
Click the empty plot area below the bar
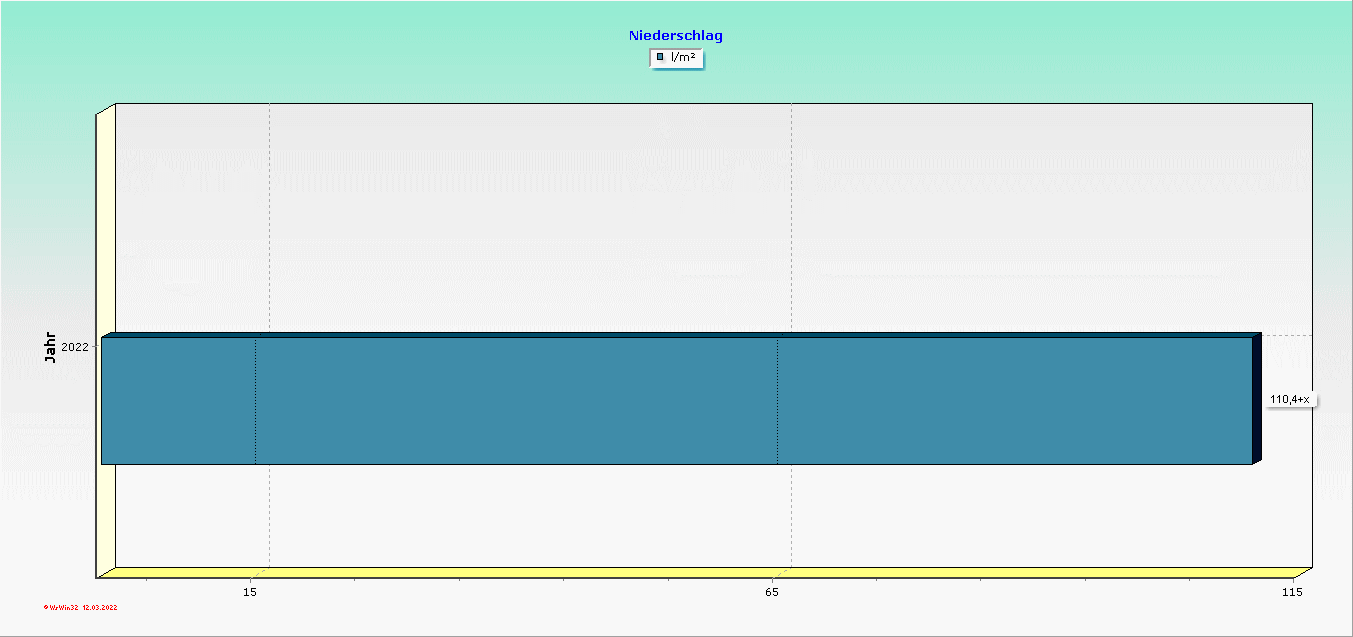click(x=700, y=515)
